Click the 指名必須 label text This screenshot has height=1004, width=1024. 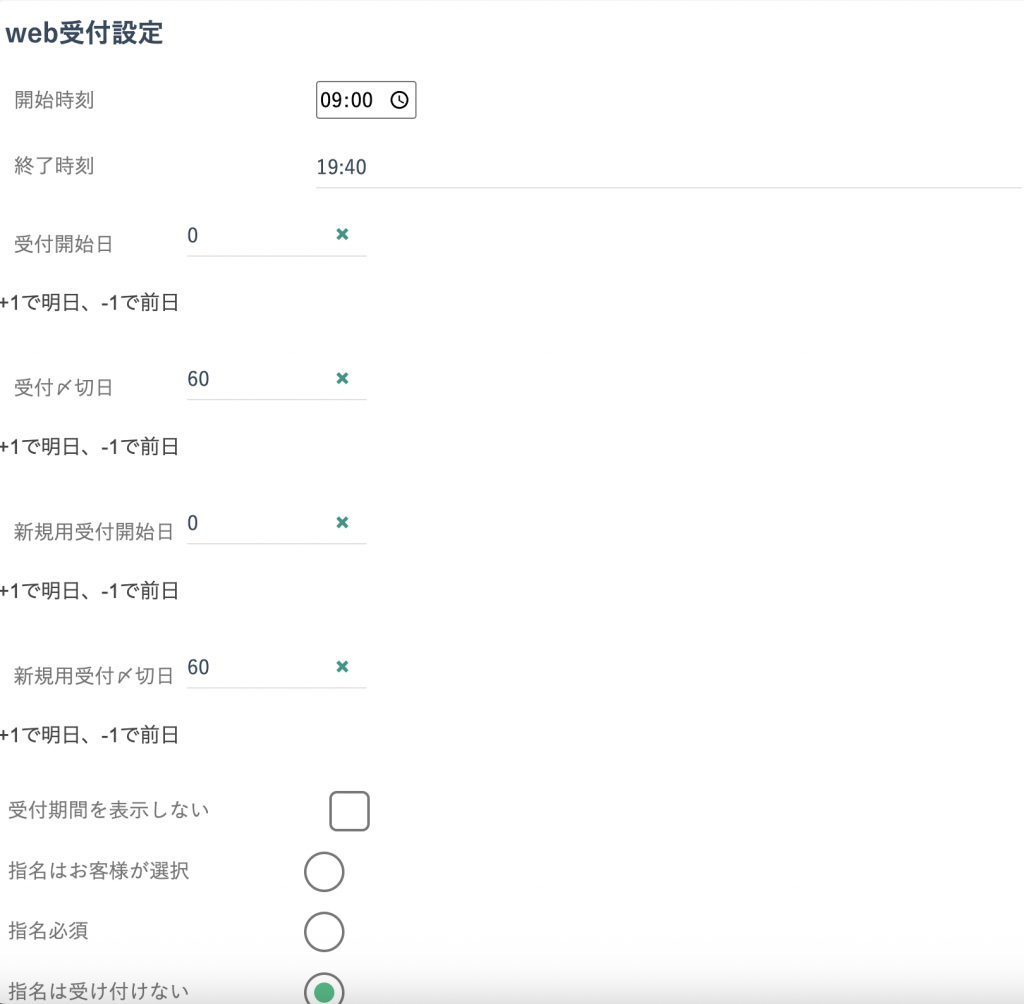(48, 931)
